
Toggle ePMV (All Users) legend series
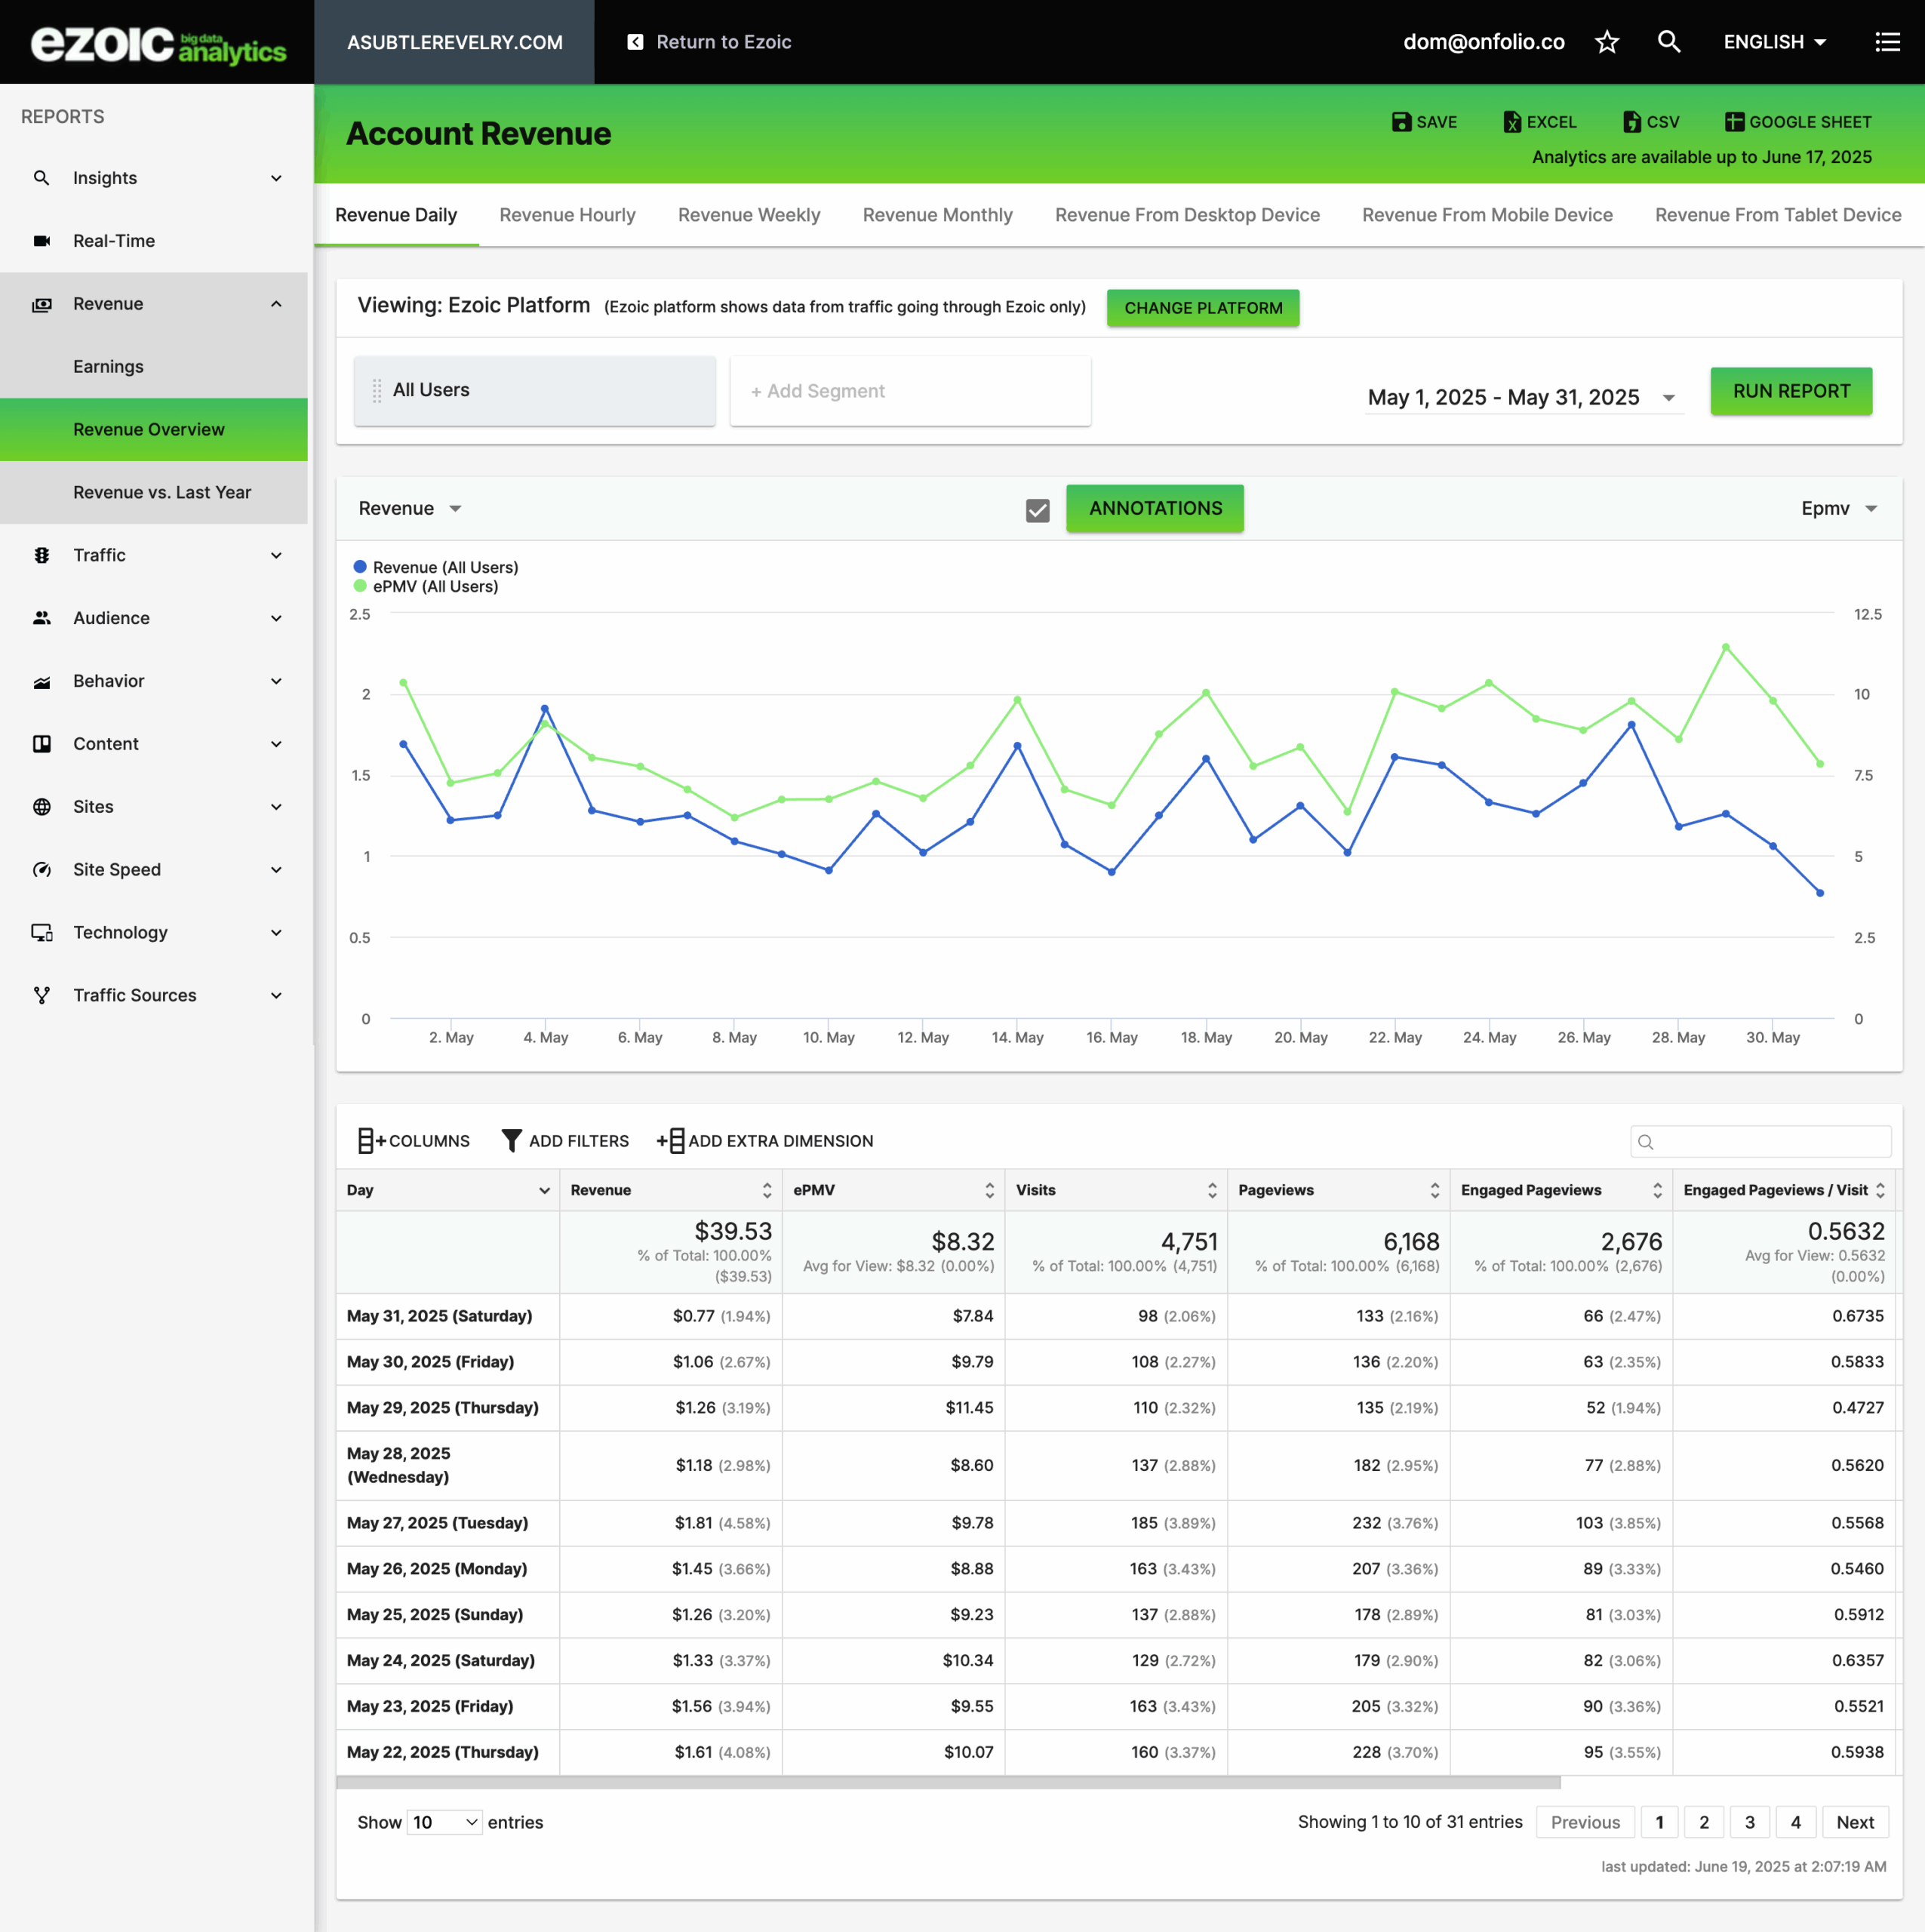tap(425, 586)
